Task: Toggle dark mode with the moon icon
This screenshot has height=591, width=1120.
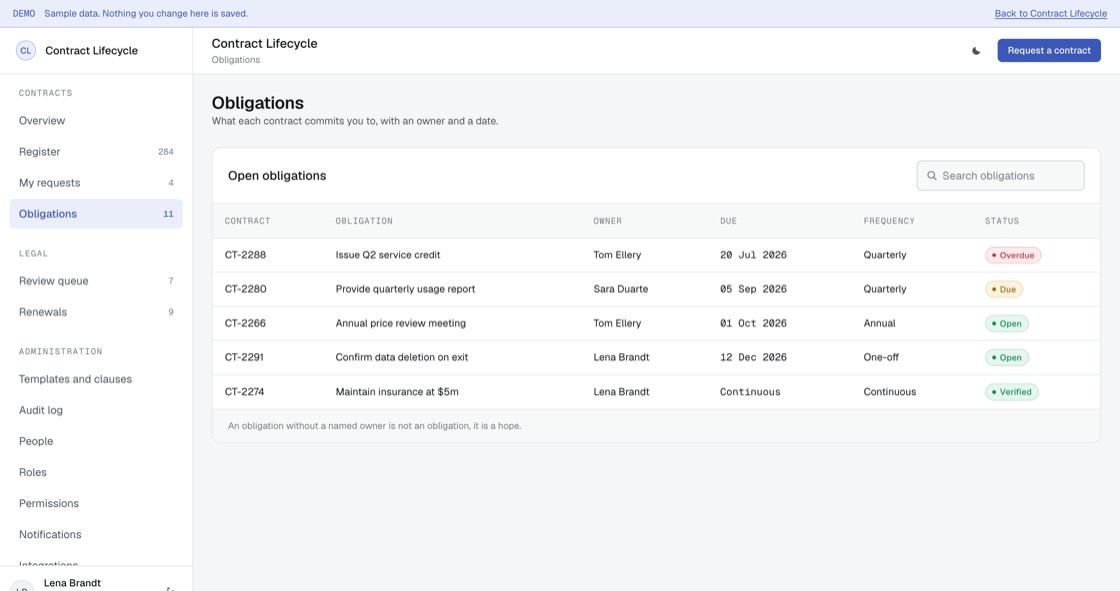Action: (976, 51)
